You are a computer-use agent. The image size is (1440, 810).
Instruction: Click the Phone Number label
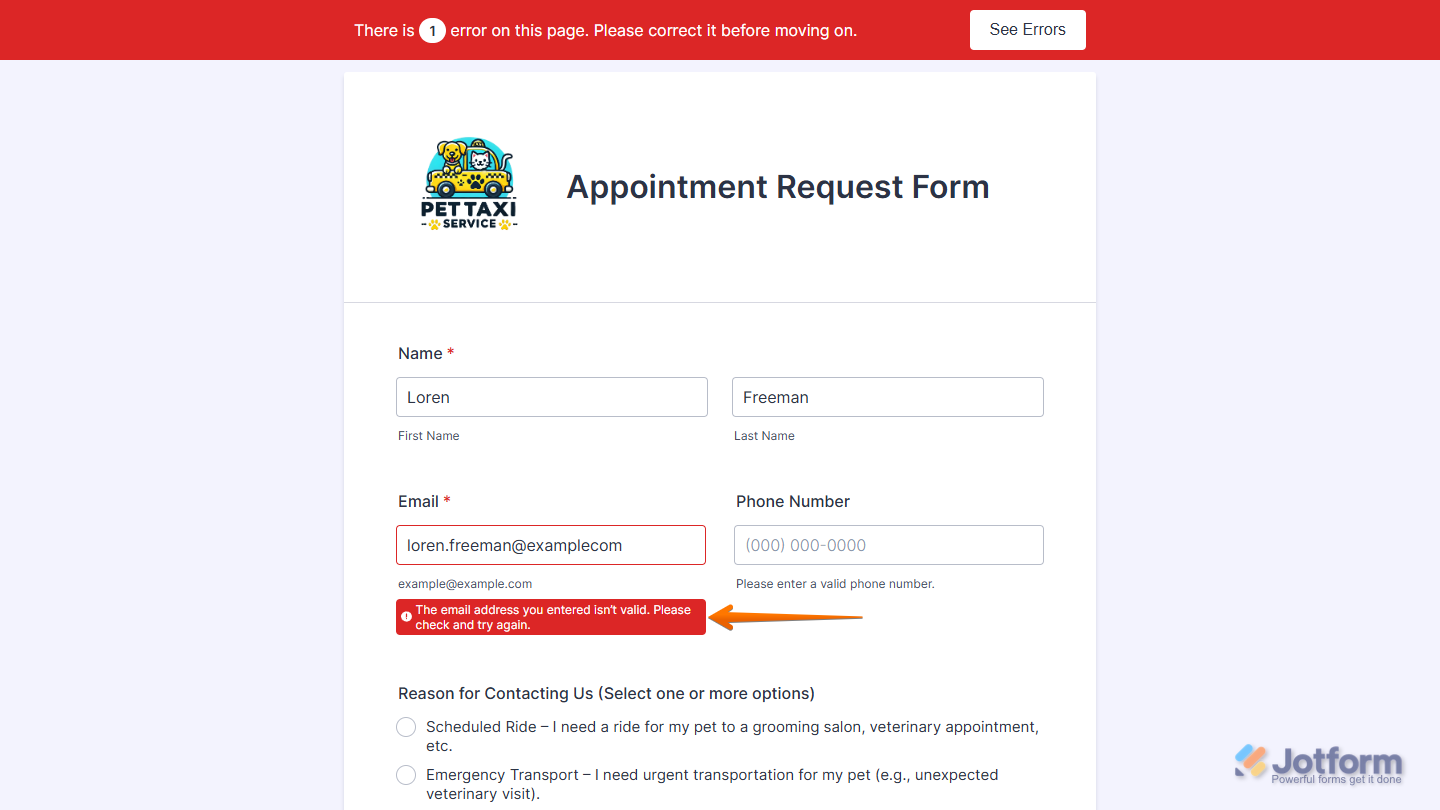pyautogui.click(x=793, y=501)
